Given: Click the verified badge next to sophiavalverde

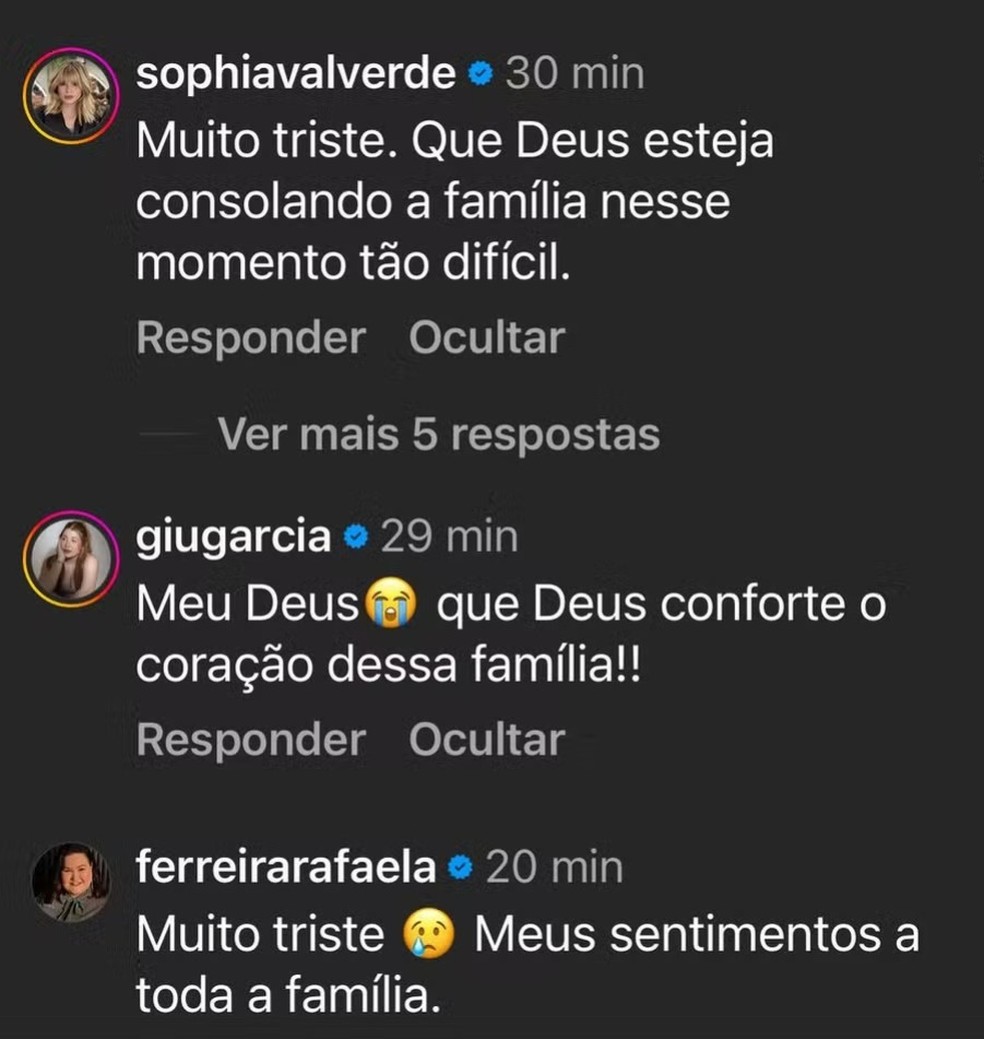Looking at the screenshot, I should [x=480, y=75].
